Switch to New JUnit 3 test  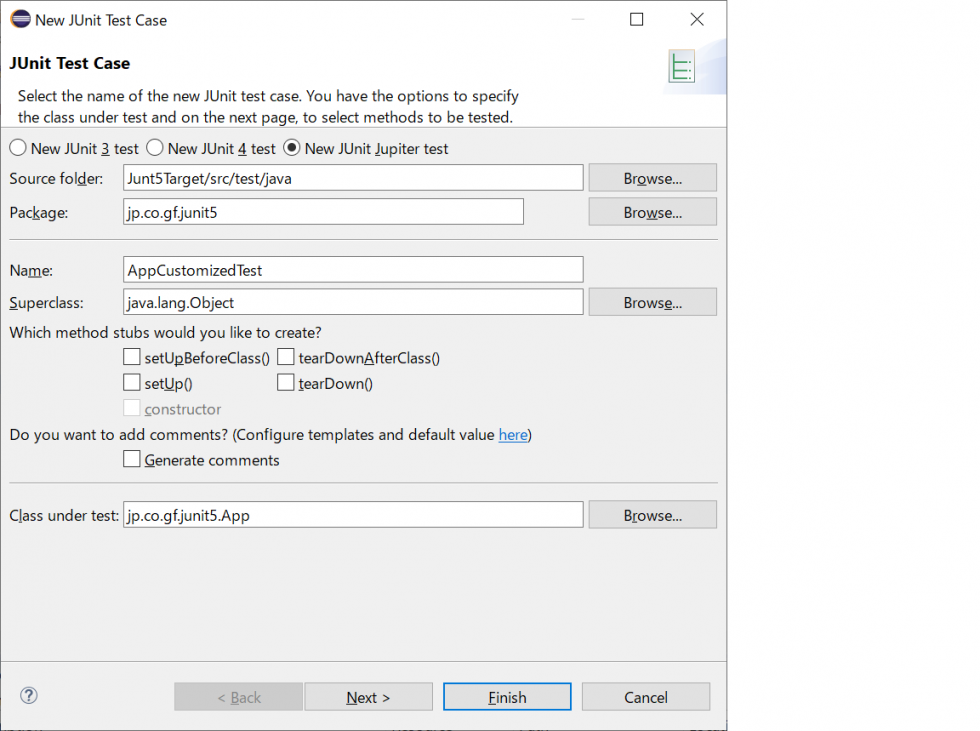[x=17, y=147]
